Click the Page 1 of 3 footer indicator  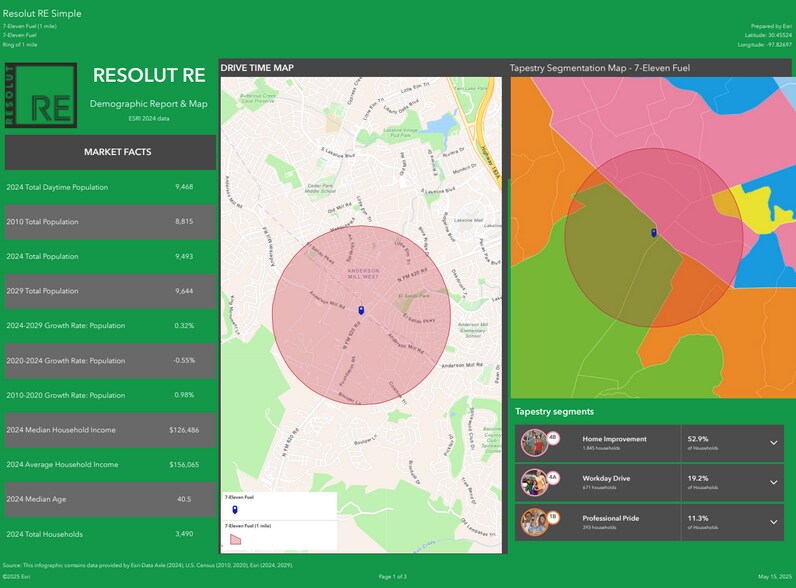393,577
